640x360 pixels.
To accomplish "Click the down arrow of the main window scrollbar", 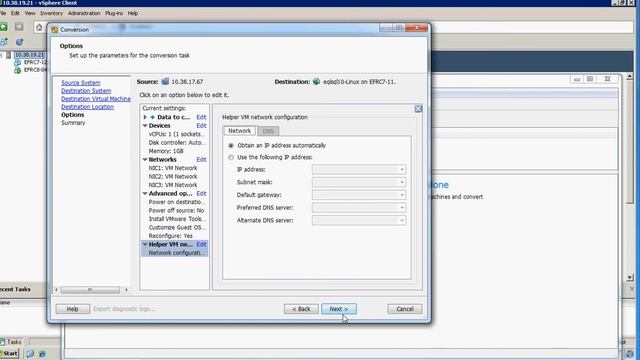I will [x=630, y=278].
